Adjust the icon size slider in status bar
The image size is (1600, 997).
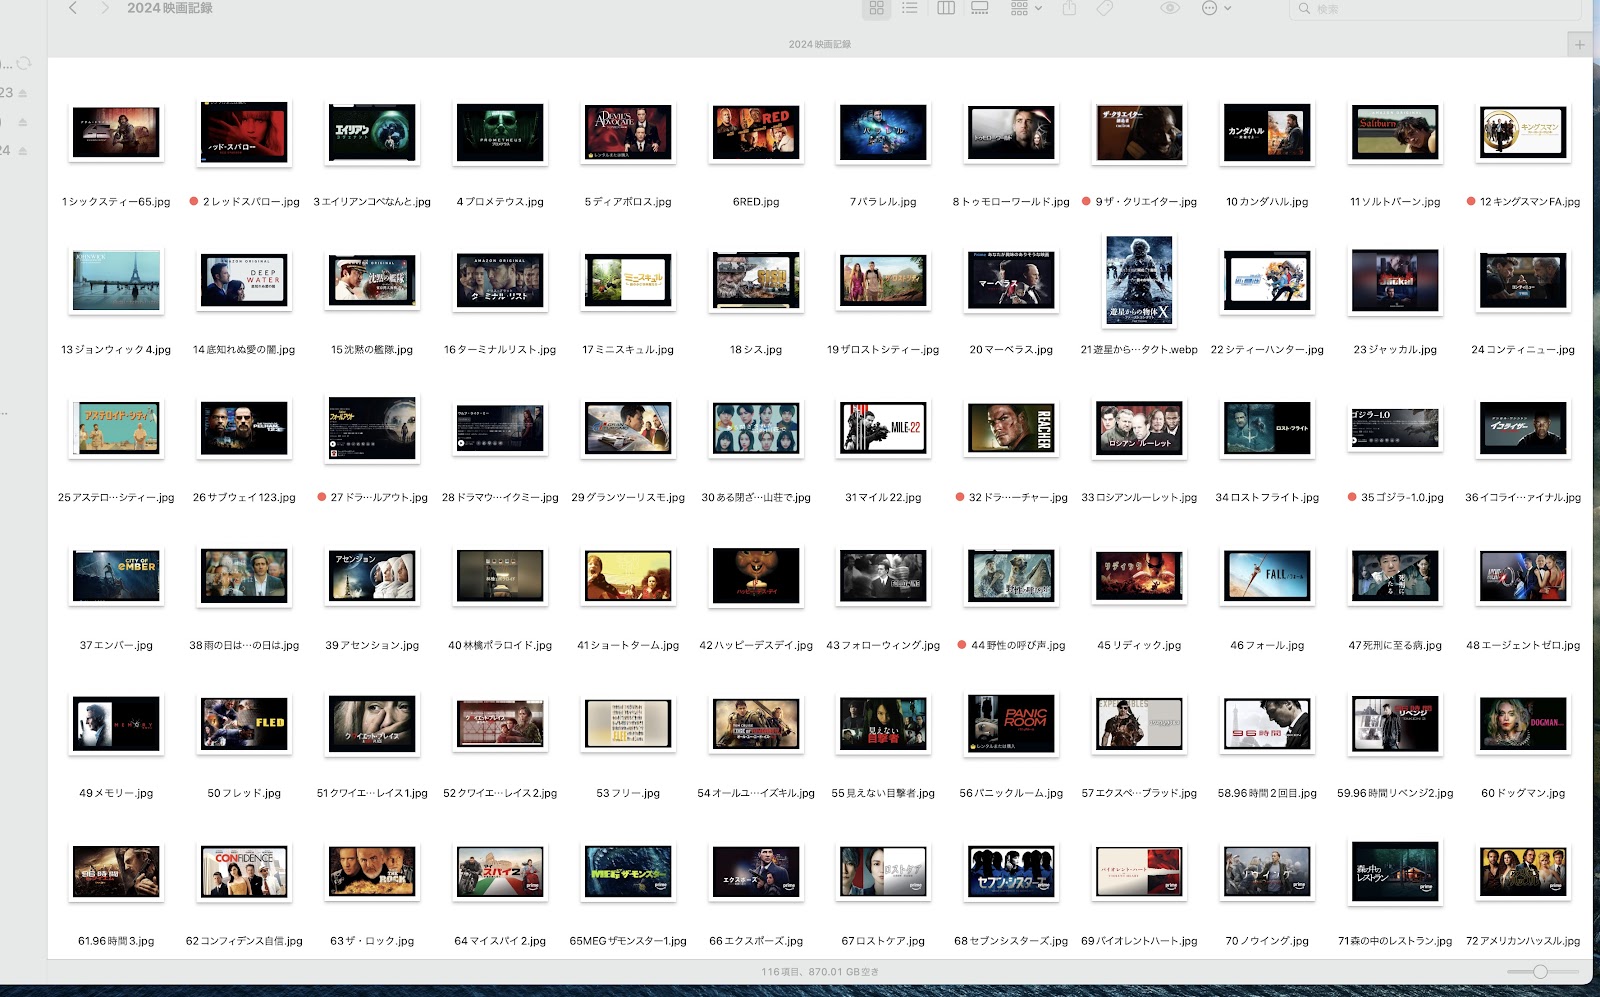1541,972
